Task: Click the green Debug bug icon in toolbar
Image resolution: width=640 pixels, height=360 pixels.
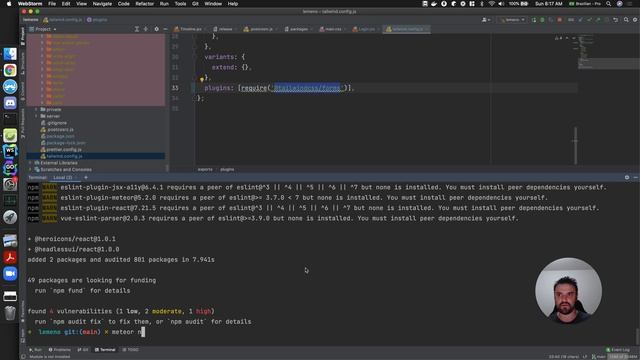Action: coord(542,20)
